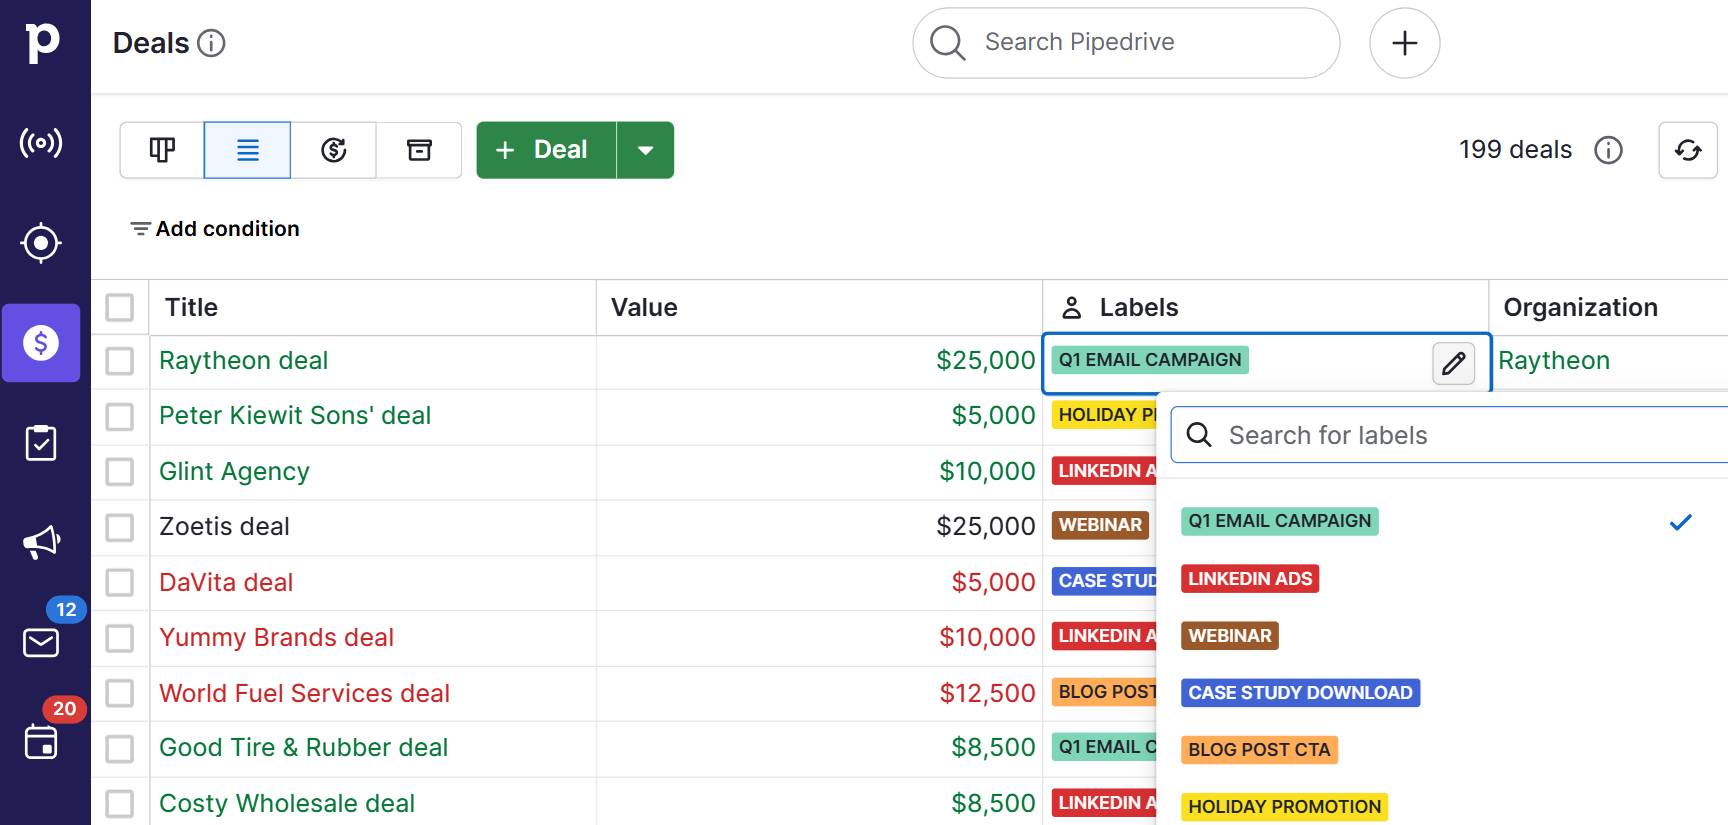Open the Leads radar icon in sidebar
The height and width of the screenshot is (825, 1728).
click(41, 143)
